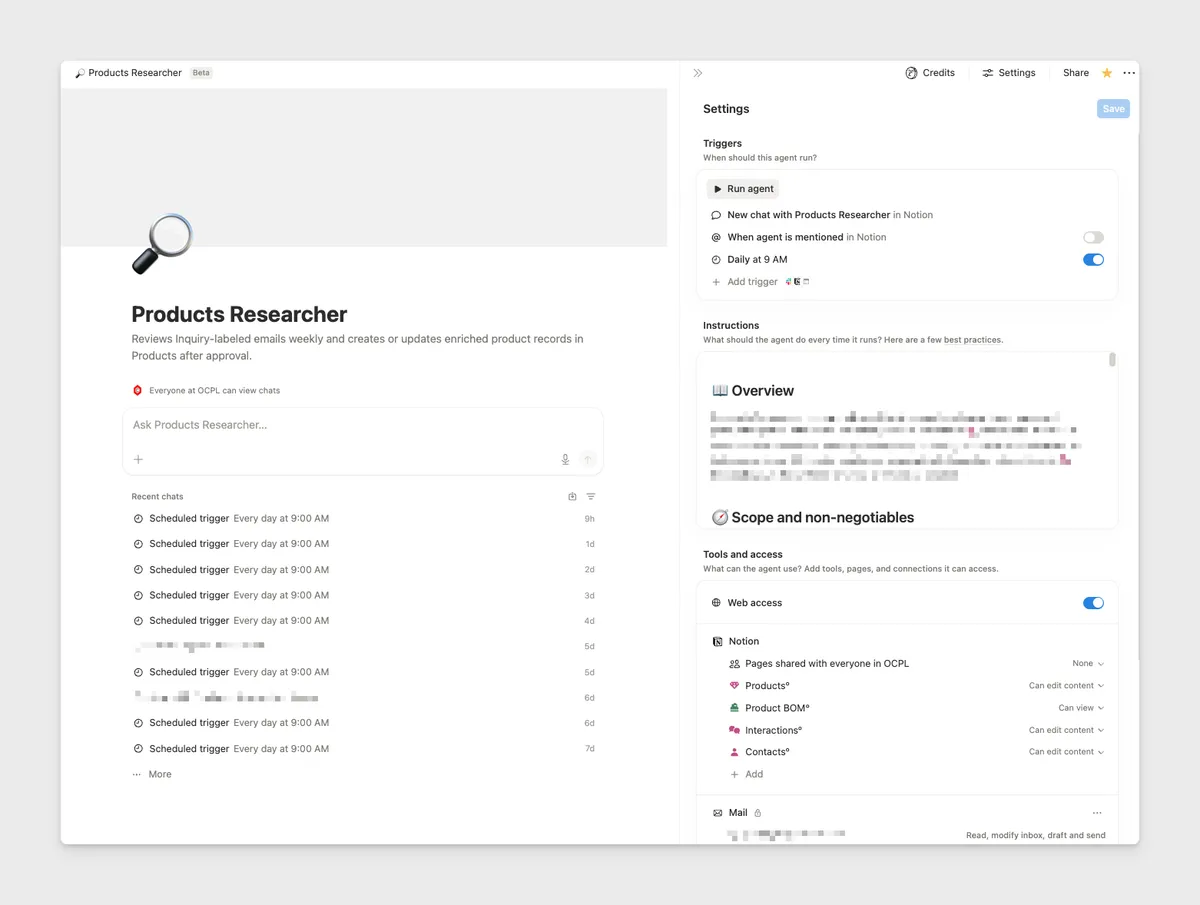The width and height of the screenshot is (1200, 905).
Task: Turn off the Web access toggle
Action: 1093,603
